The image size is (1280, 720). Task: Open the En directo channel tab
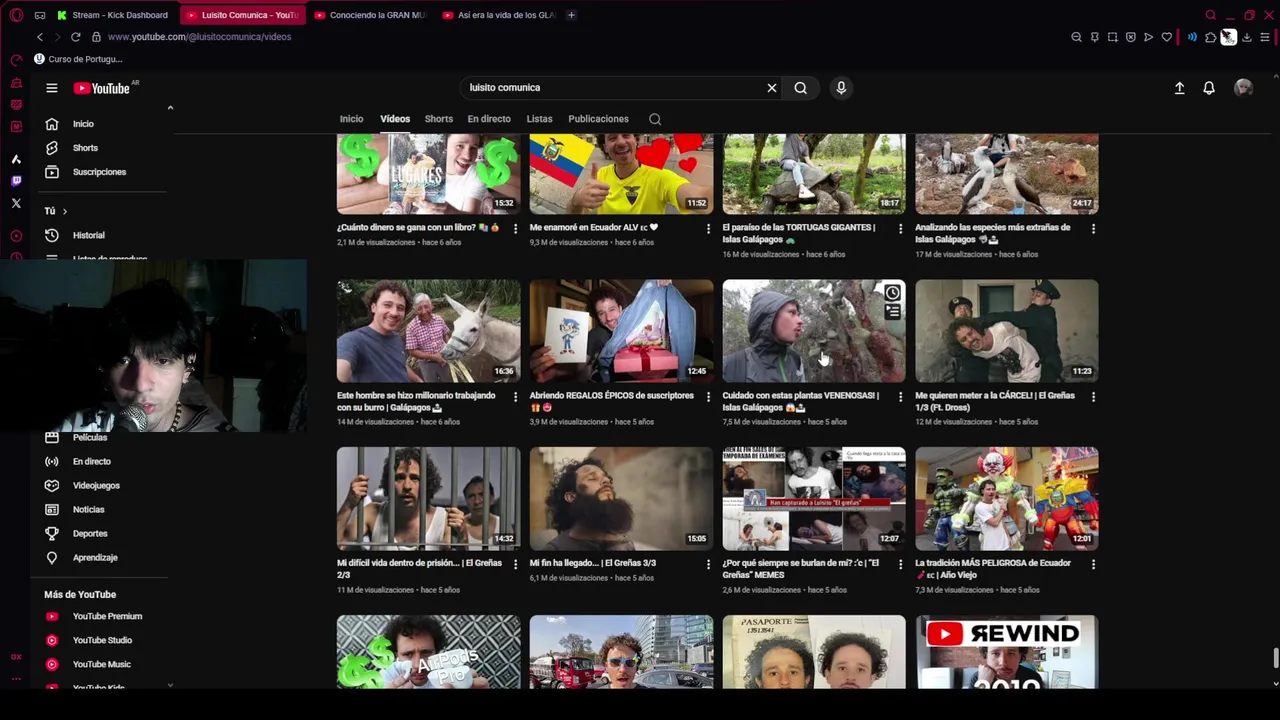[489, 119]
